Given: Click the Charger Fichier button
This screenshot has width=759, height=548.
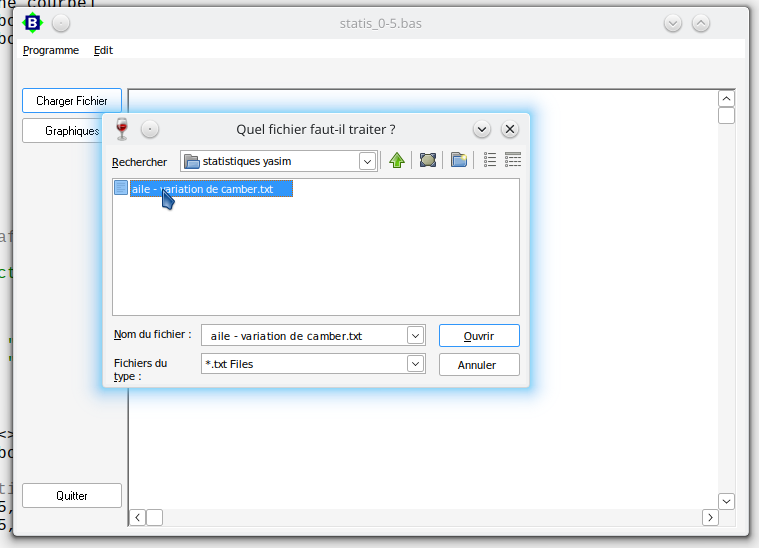Looking at the screenshot, I should point(72,101).
